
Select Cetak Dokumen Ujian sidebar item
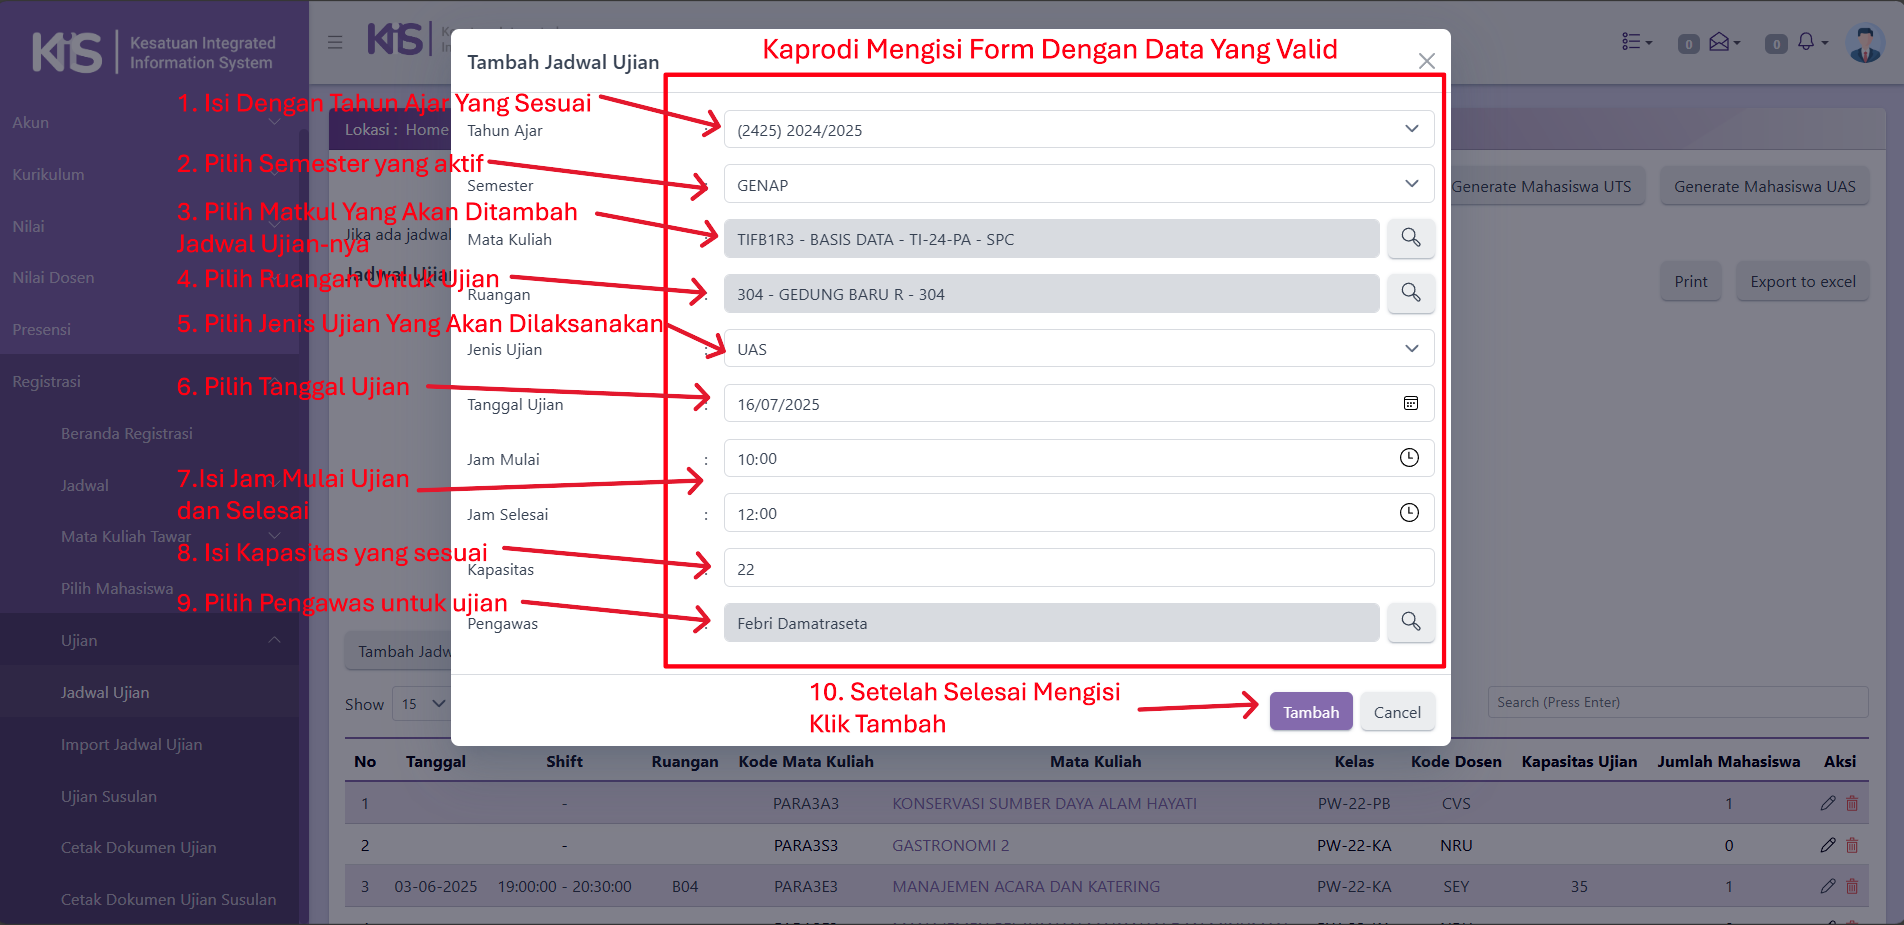(x=138, y=847)
